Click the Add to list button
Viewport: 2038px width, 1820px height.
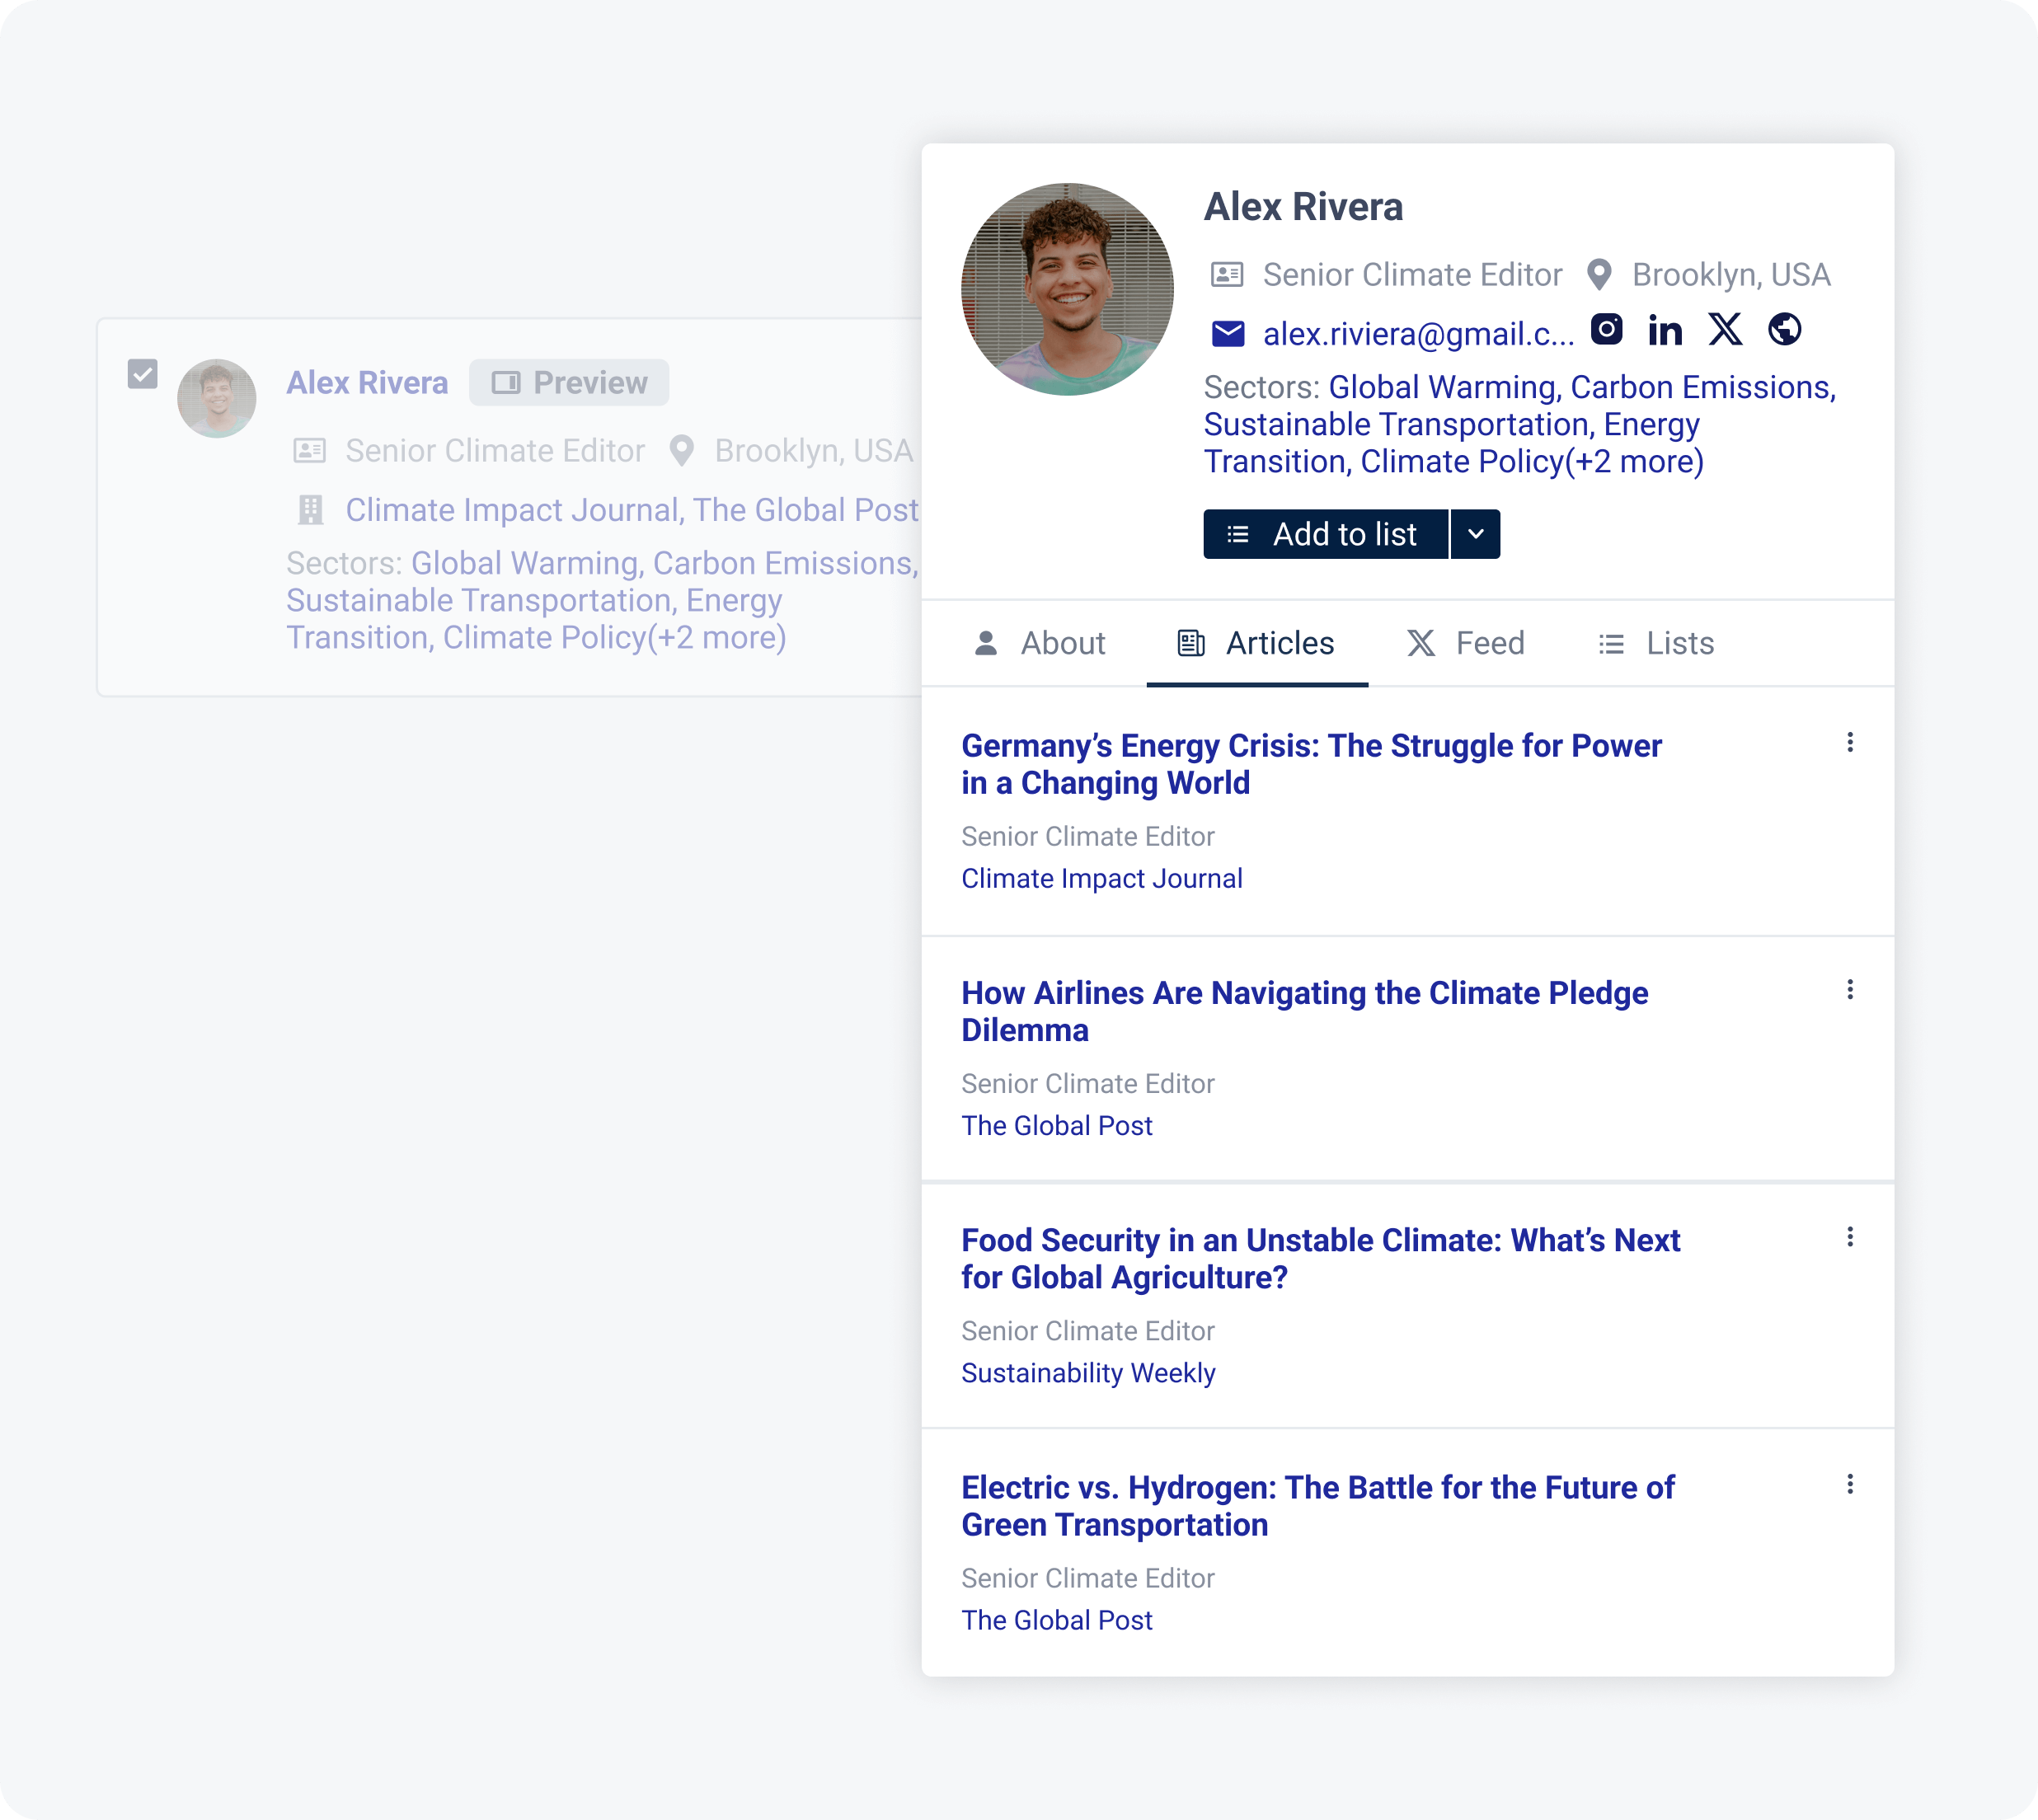1326,534
